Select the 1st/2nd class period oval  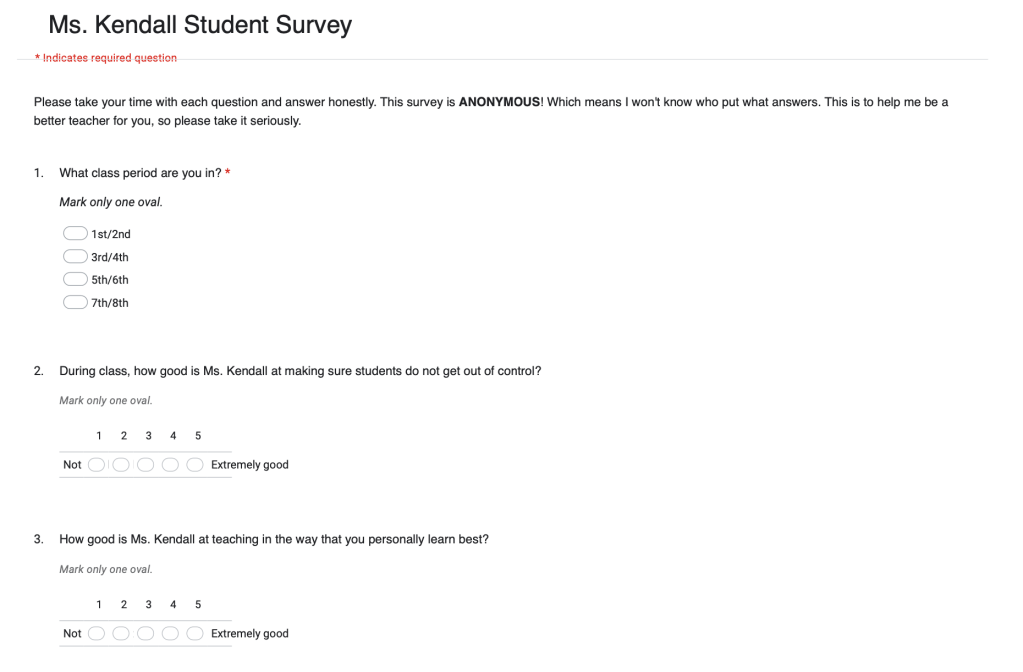coord(75,234)
